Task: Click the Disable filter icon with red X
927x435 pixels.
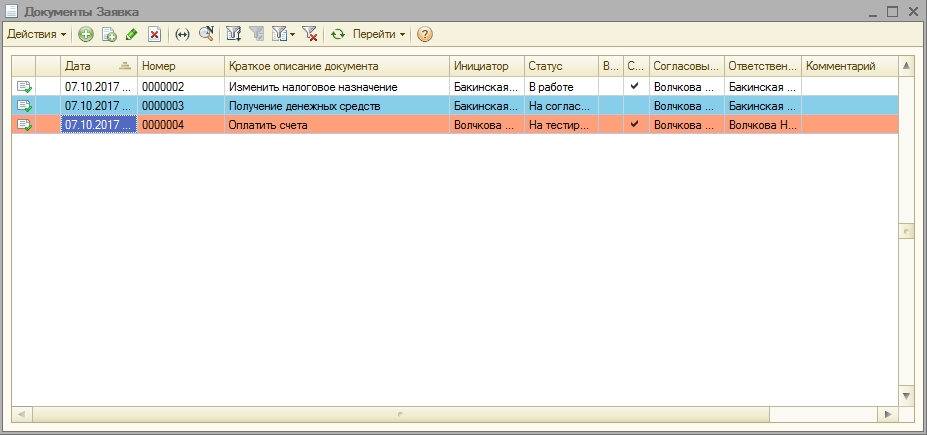Action: (310, 34)
